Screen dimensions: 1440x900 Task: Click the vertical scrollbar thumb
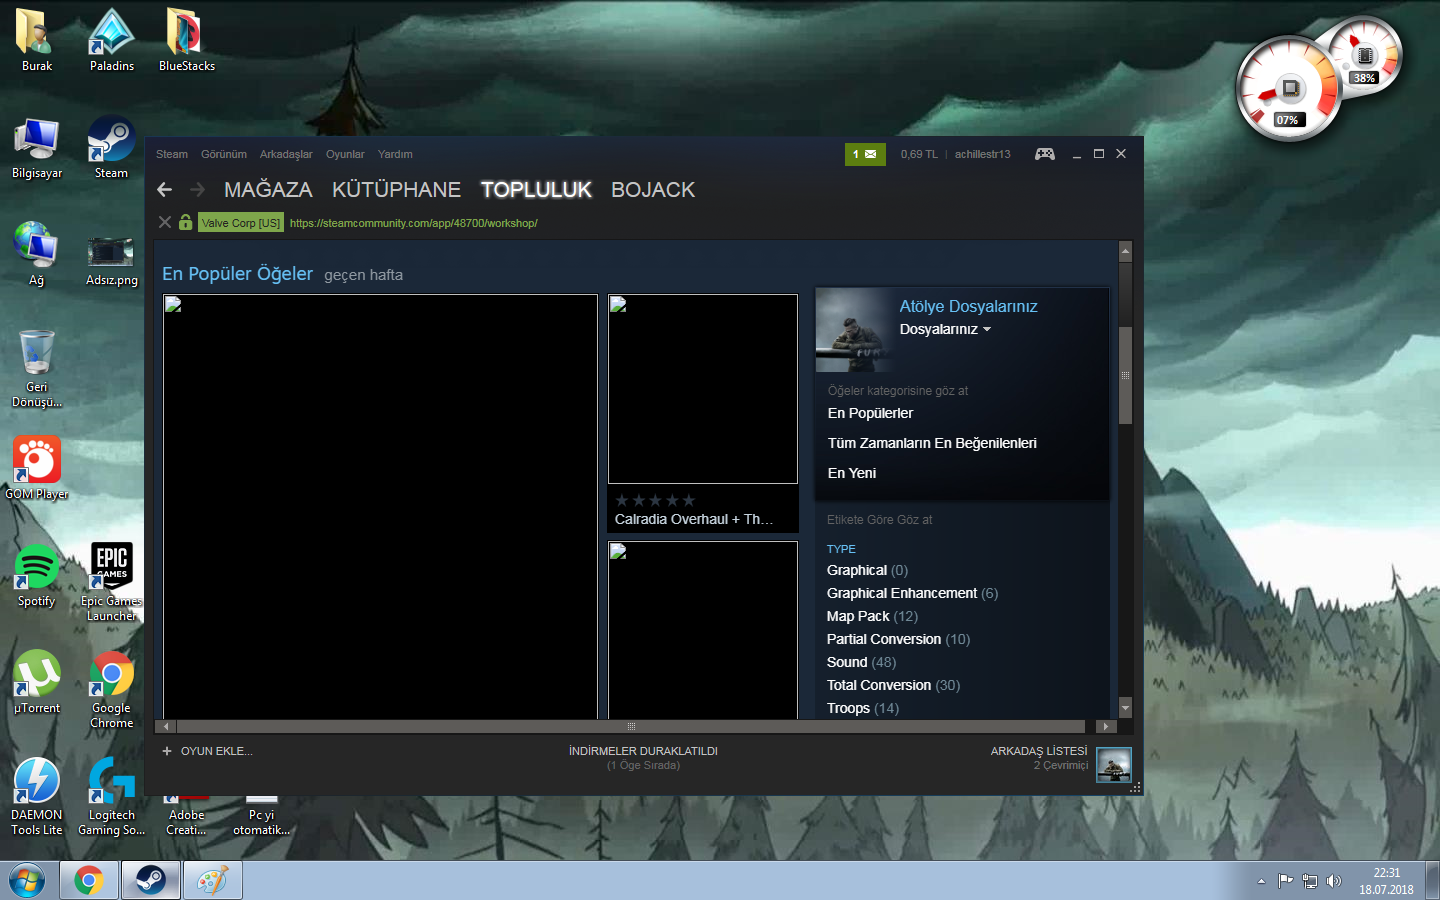[x=1125, y=375]
